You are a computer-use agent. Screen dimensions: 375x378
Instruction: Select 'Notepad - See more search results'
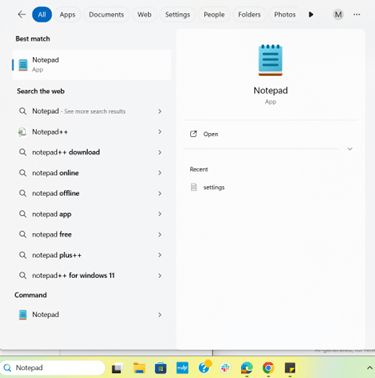[79, 111]
